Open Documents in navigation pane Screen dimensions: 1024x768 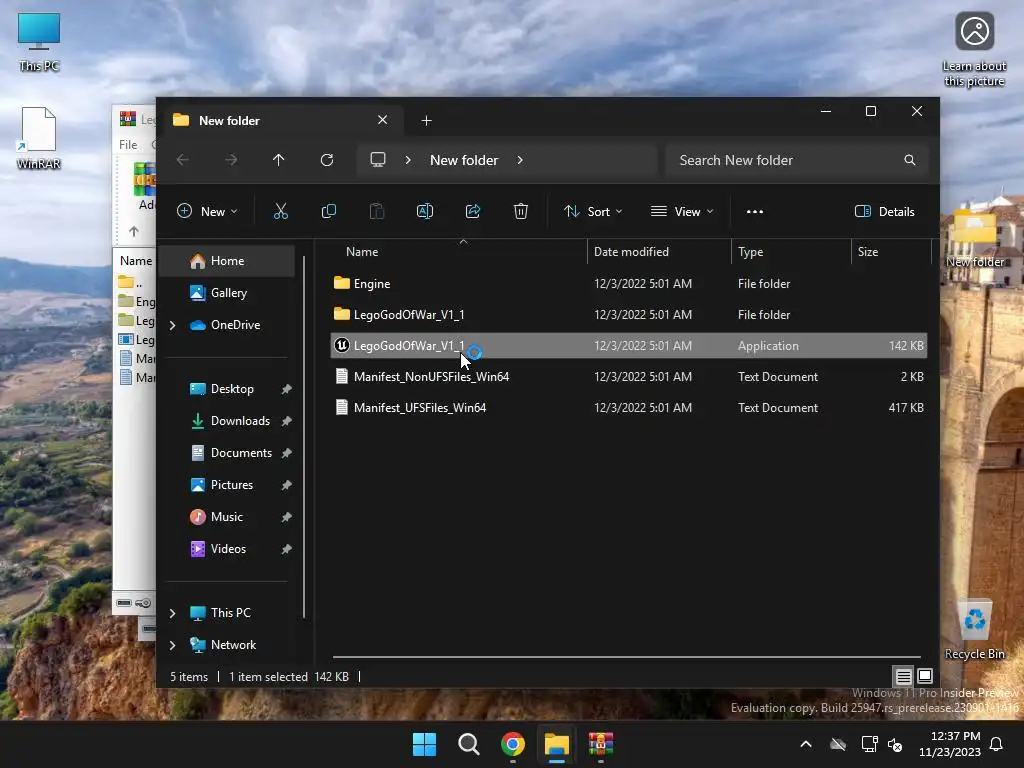[x=227, y=453]
